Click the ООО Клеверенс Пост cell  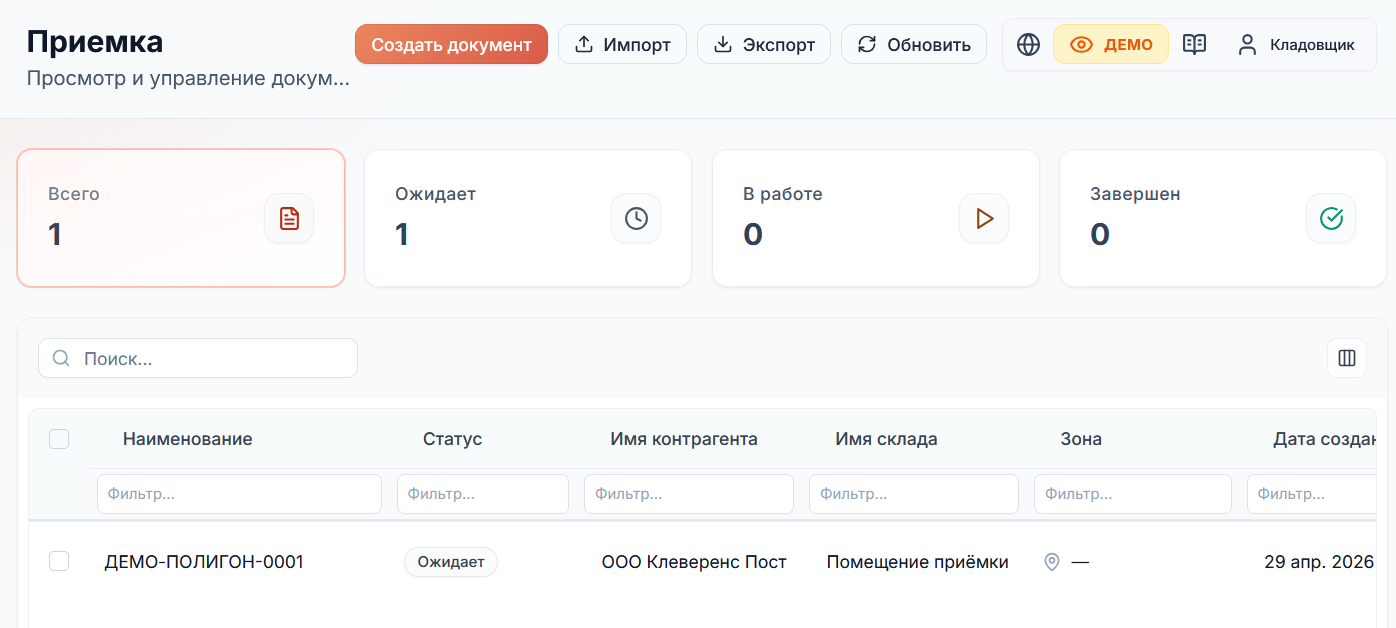[694, 562]
